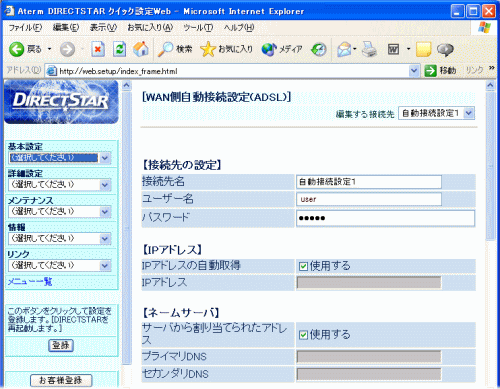Expand the メンテナンス dropdown
500x389 pixels.
pos(60,212)
